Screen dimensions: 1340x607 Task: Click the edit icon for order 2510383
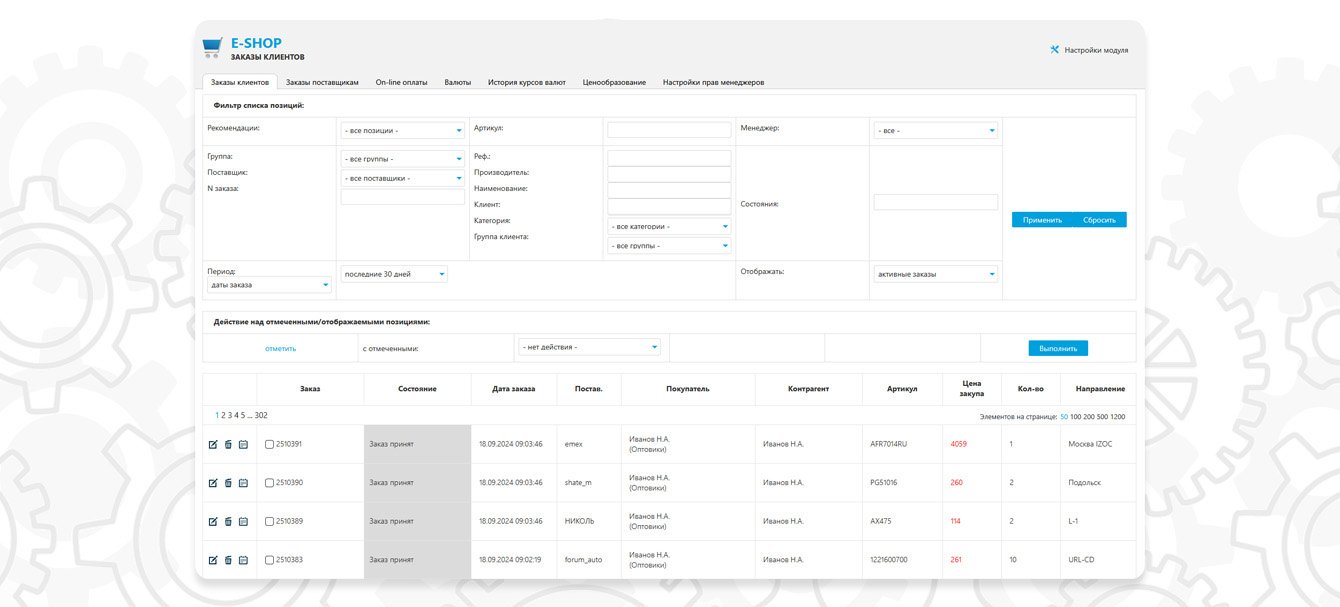coord(212,560)
